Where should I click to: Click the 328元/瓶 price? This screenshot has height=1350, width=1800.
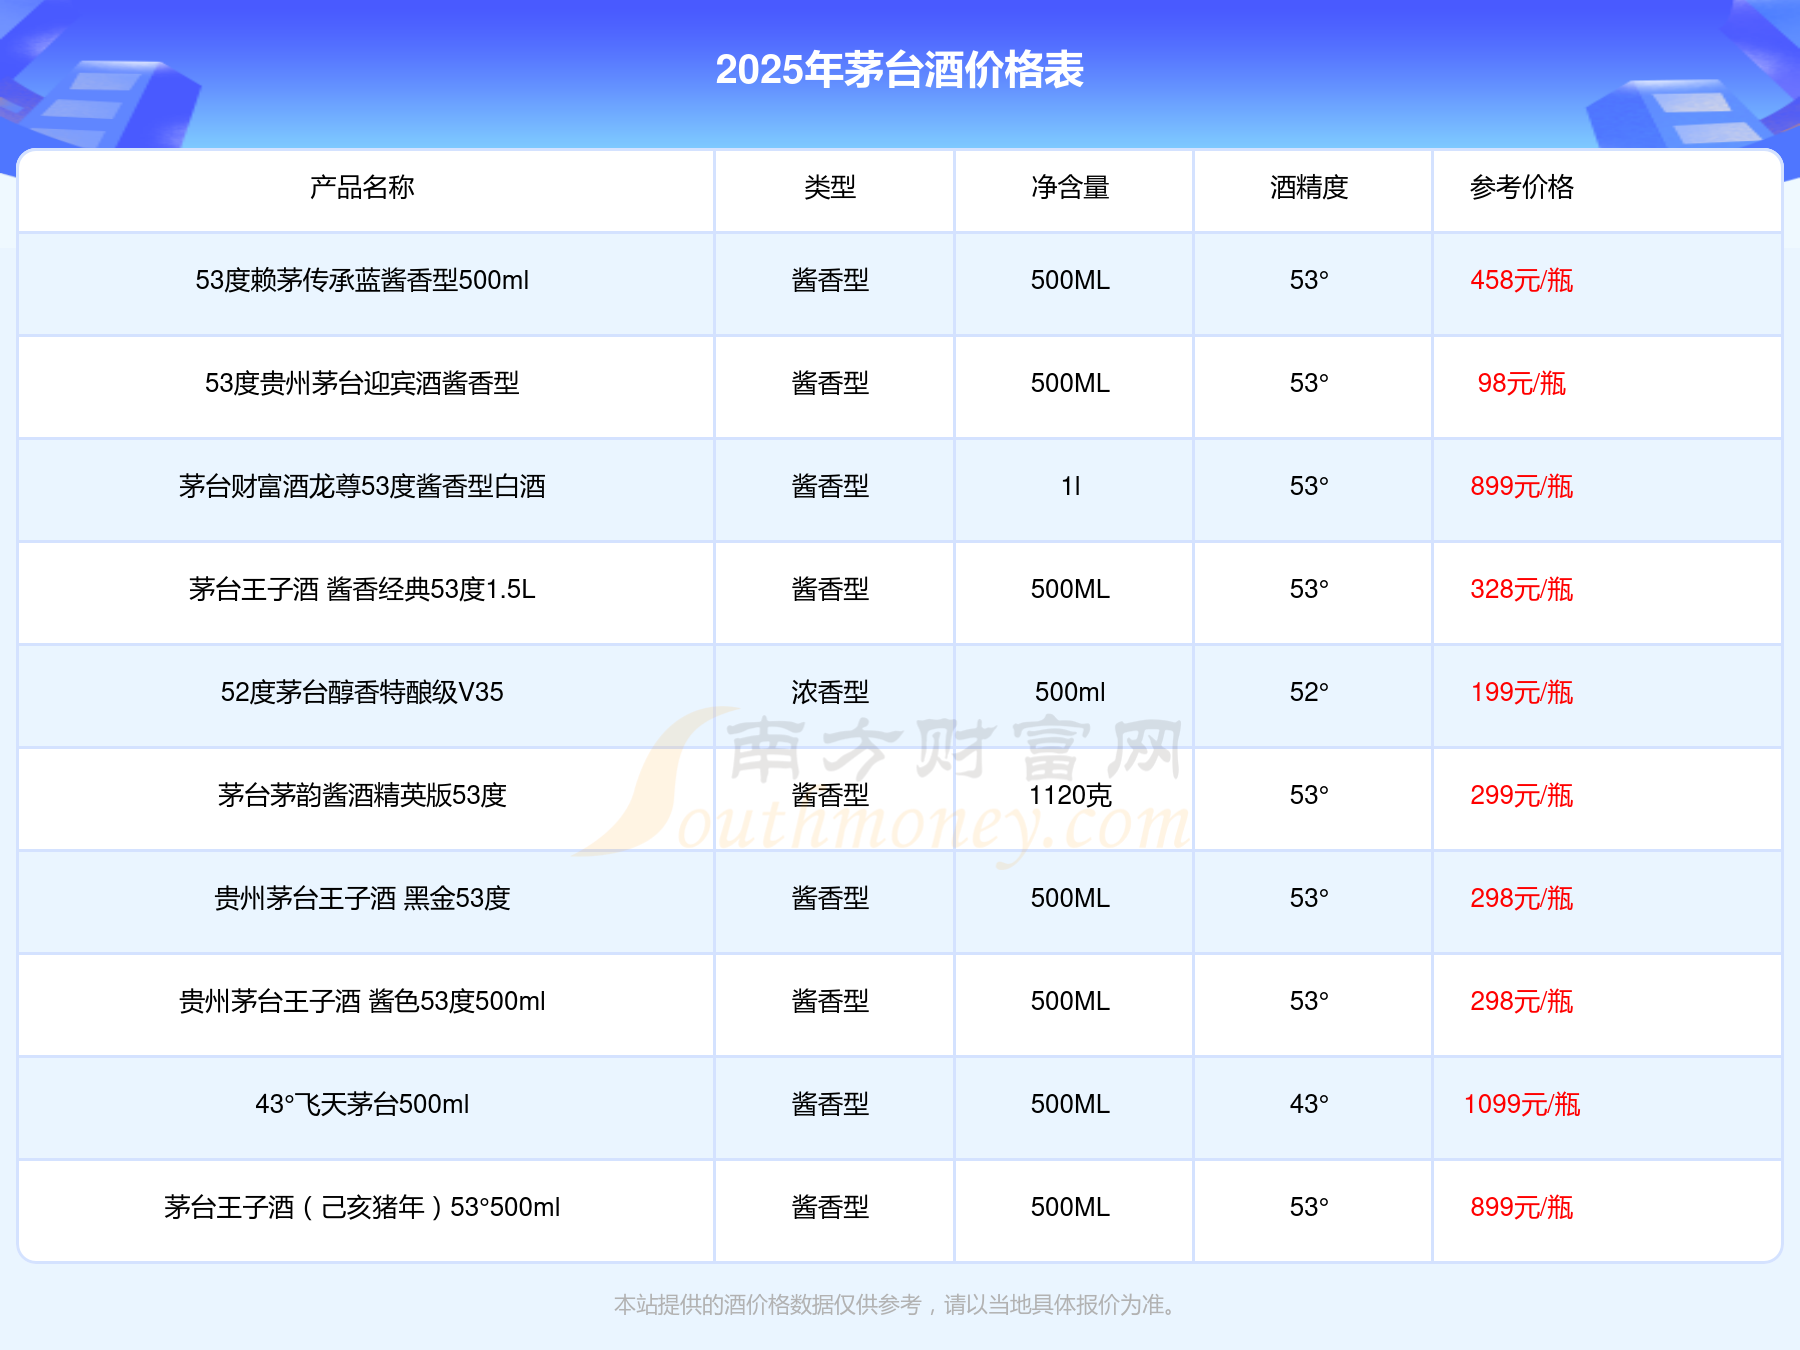1522,589
